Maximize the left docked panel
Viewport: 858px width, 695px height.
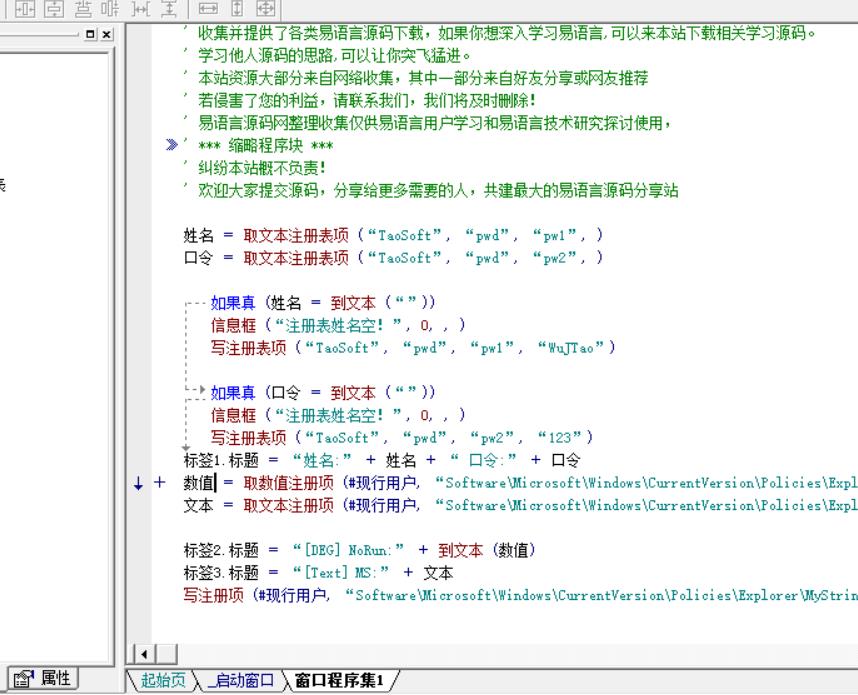pos(91,34)
